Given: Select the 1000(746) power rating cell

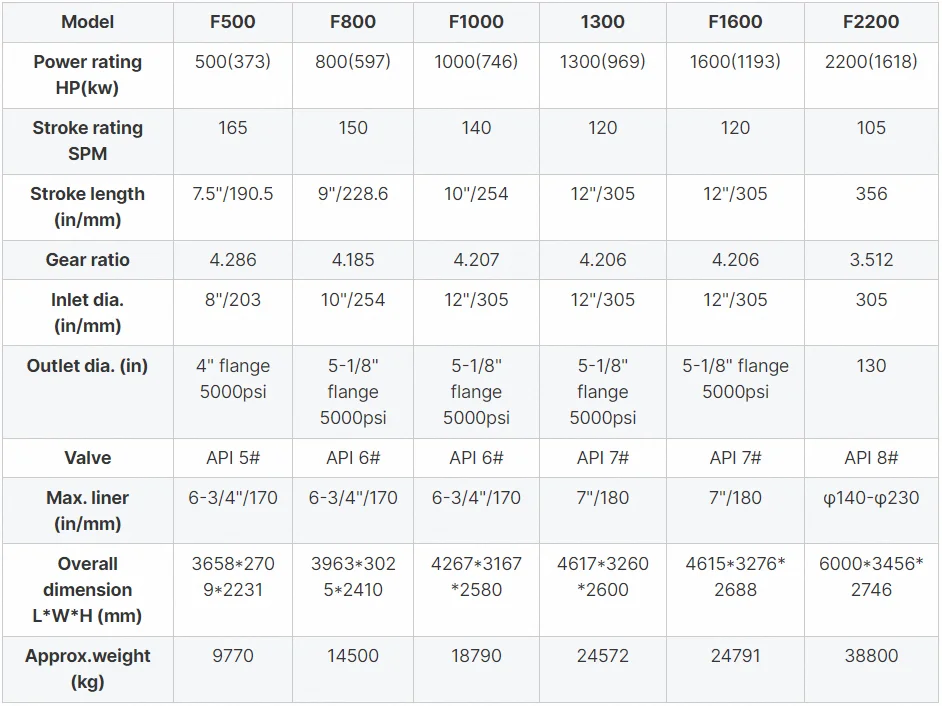Looking at the screenshot, I should point(476,62).
